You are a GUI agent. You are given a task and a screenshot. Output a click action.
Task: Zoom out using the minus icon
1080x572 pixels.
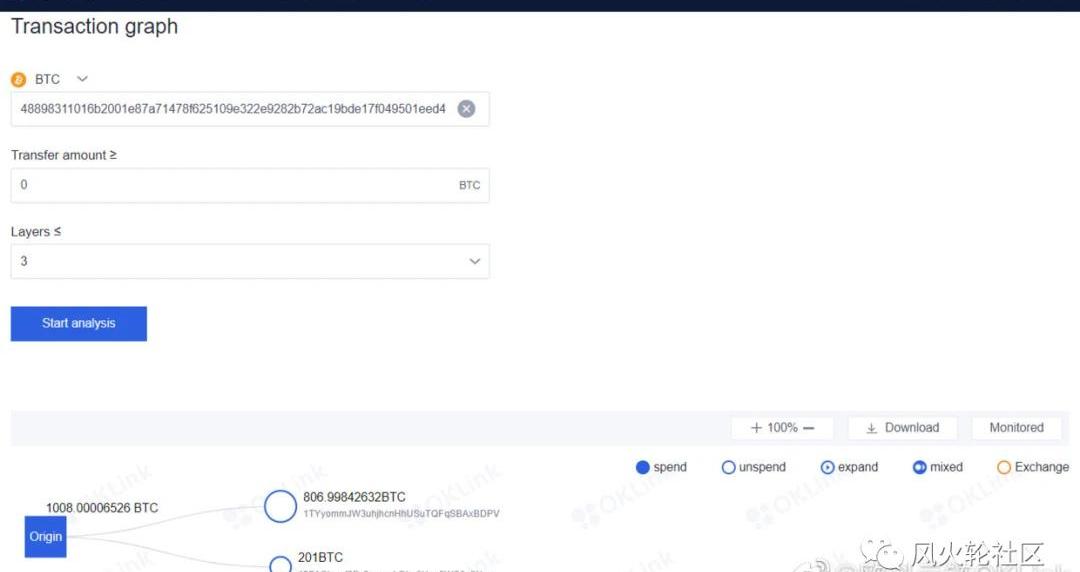pos(809,428)
